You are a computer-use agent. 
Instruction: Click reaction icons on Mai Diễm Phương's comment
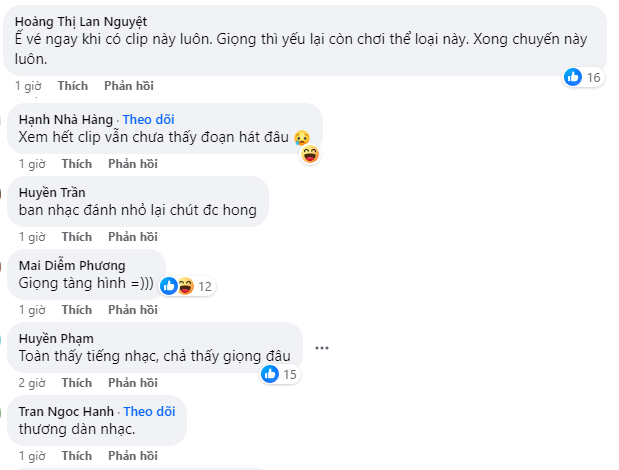pyautogui.click(x=177, y=286)
